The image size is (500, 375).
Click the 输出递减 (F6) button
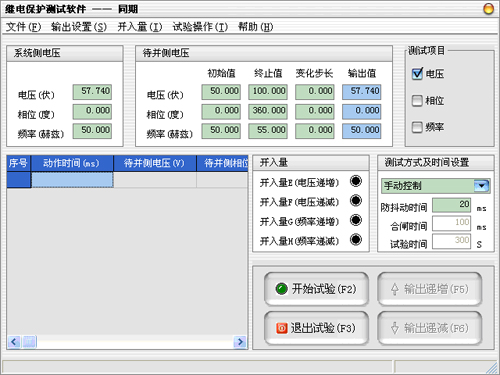pos(430,328)
